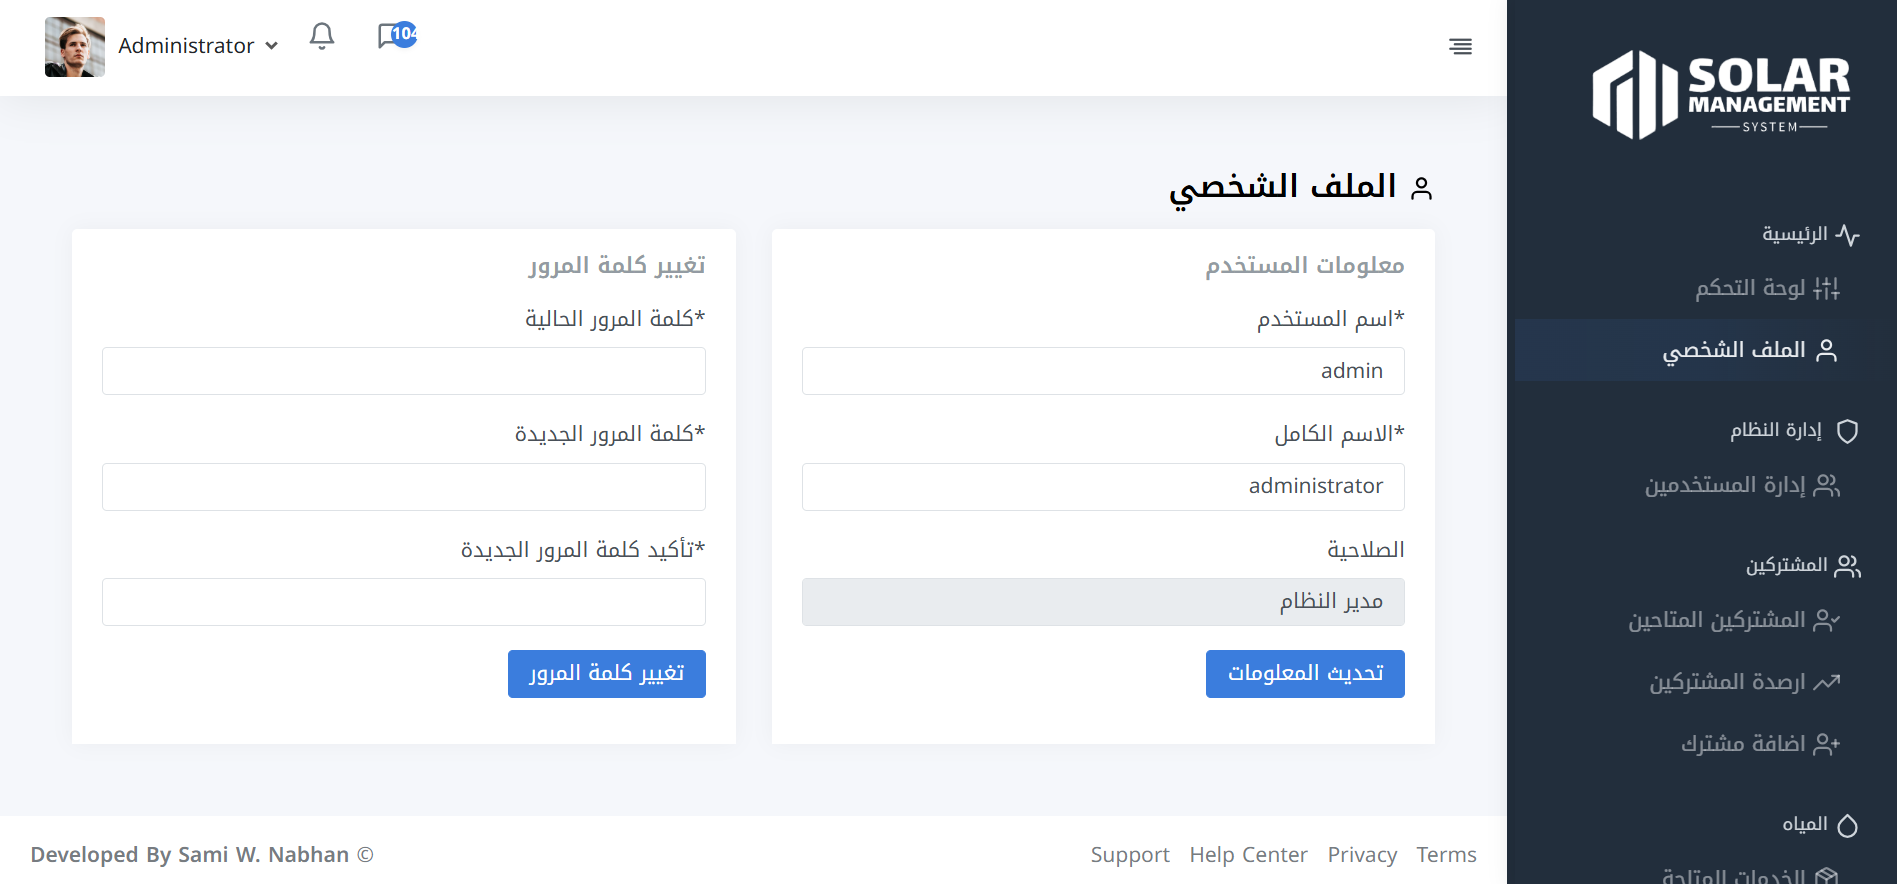Viewport: 1897px width, 884px height.
Task: Click the notification bell icon
Action: [x=321, y=37]
